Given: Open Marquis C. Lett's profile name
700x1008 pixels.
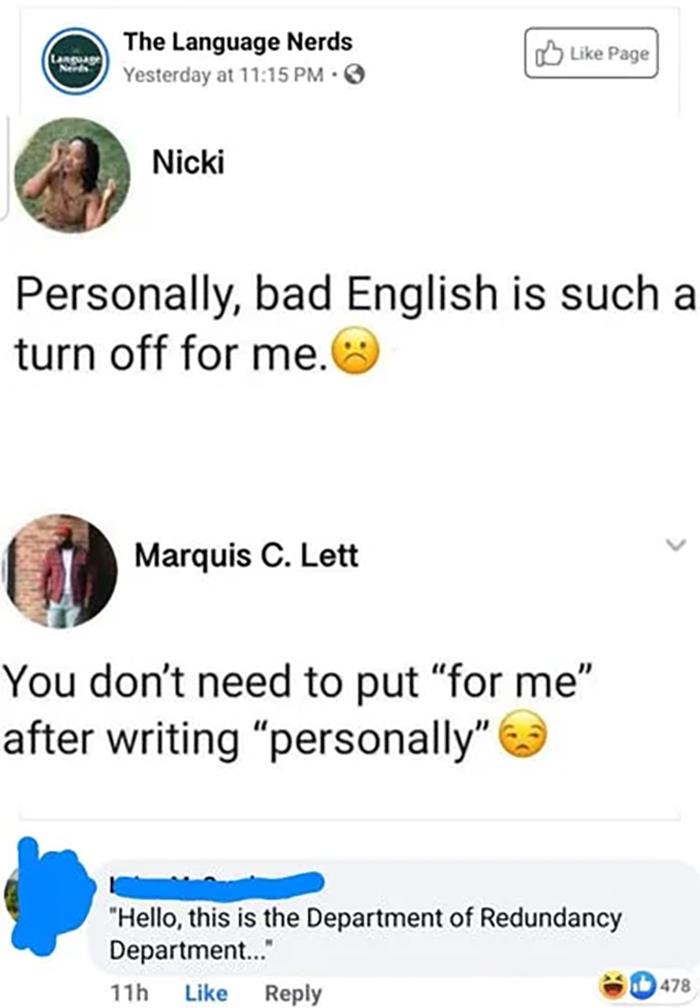Looking at the screenshot, I should [246, 555].
